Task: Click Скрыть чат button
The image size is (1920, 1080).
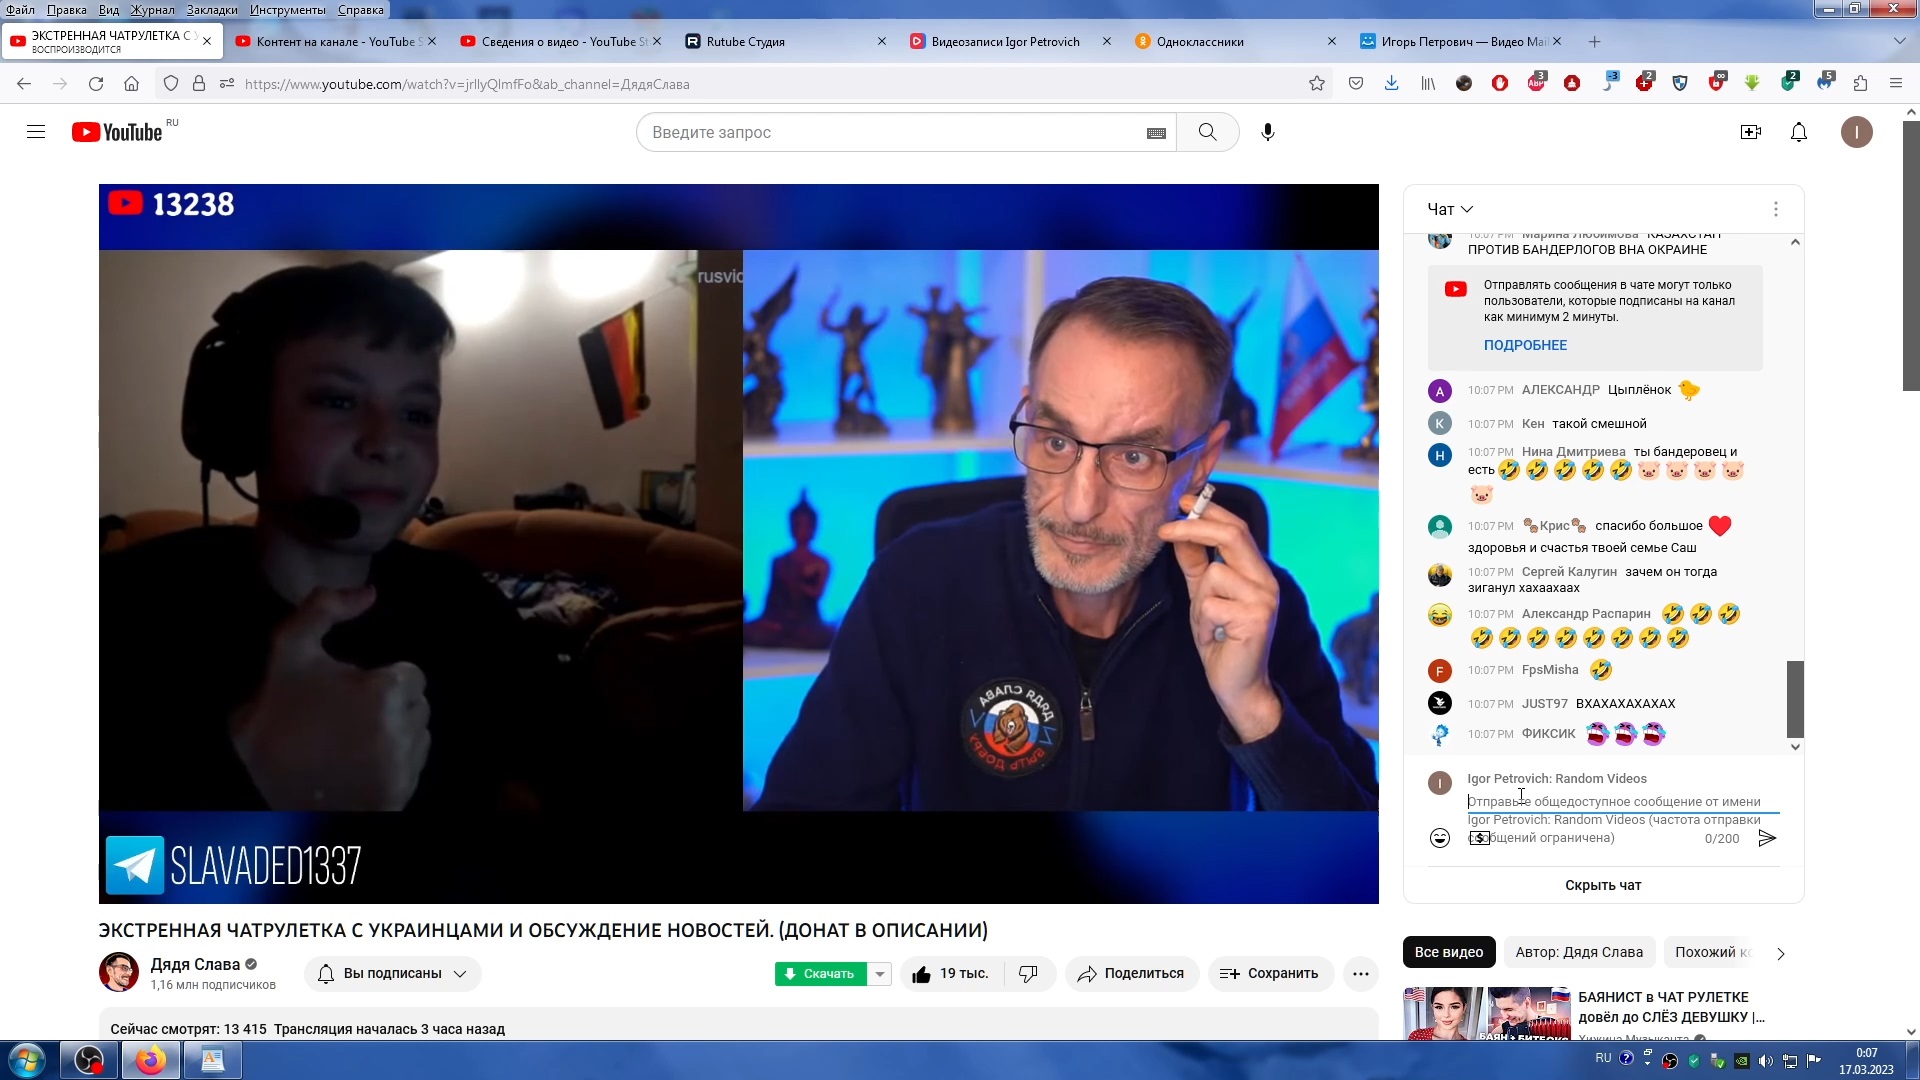Action: (1602, 885)
